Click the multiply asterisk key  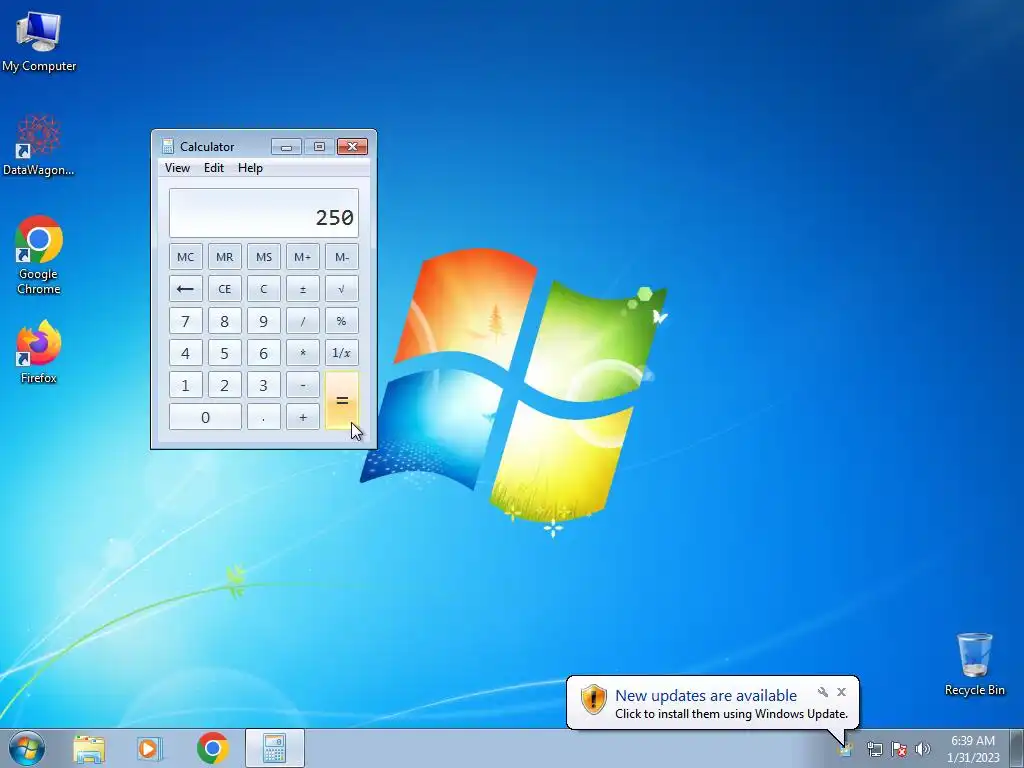[x=302, y=353]
